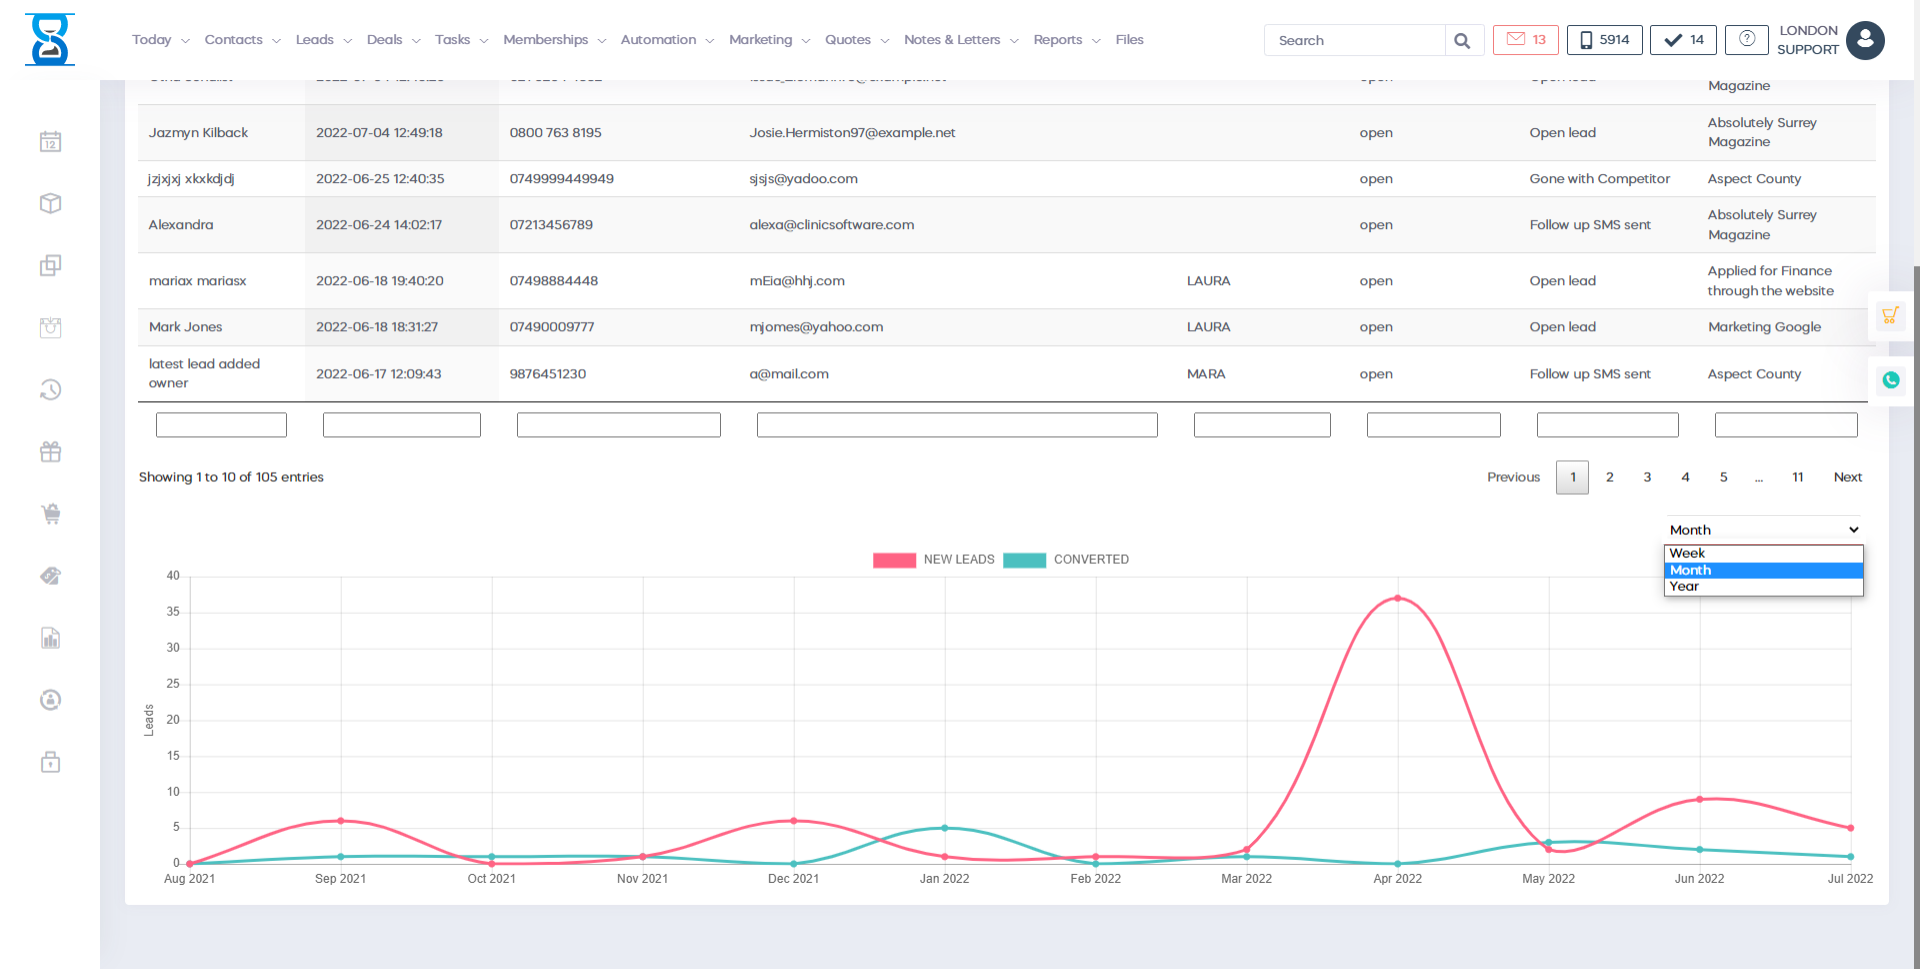This screenshot has width=1920, height=969.
Task: Choose Year option in period dropdown
Action: pyautogui.click(x=1762, y=587)
